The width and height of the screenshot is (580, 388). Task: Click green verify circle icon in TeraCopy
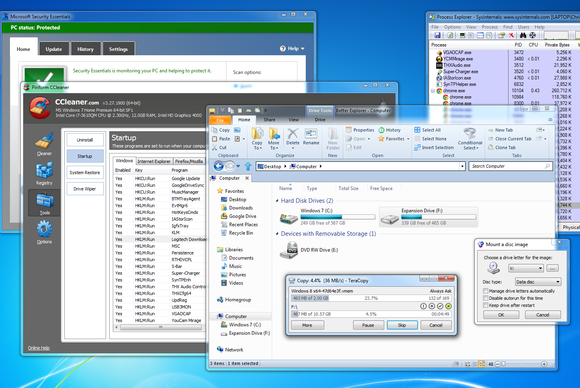click(448, 306)
